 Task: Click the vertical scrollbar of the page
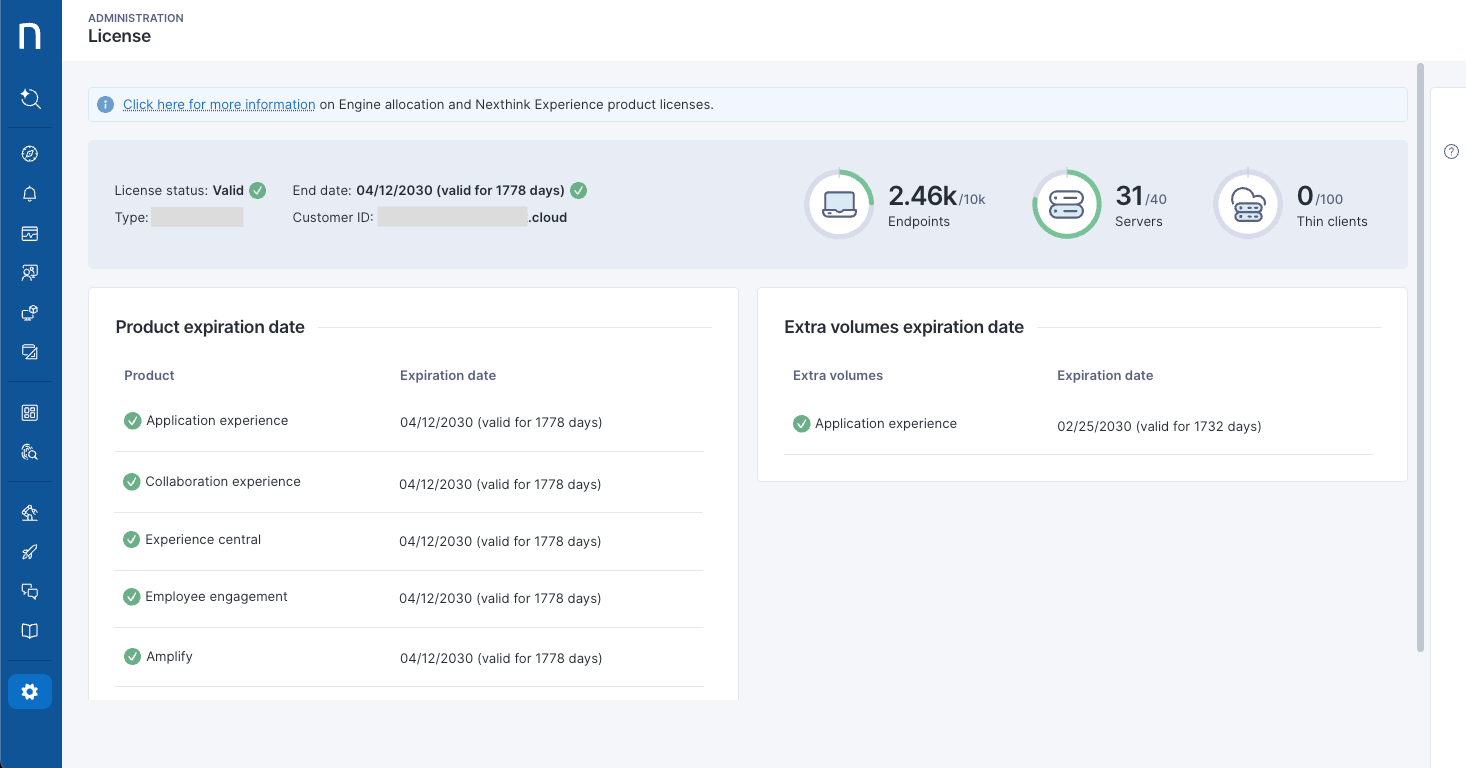click(1420, 358)
